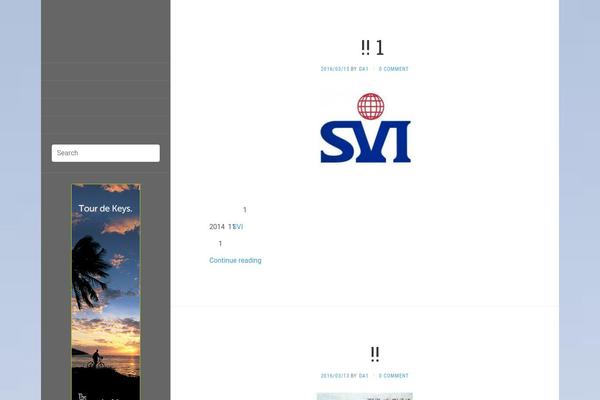Screen dimensions: 600x400
Task: Open the second post title '!!'
Action: (x=375, y=354)
